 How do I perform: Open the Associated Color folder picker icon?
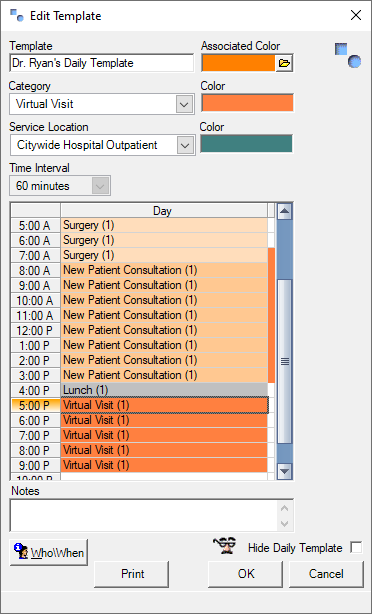(284, 63)
